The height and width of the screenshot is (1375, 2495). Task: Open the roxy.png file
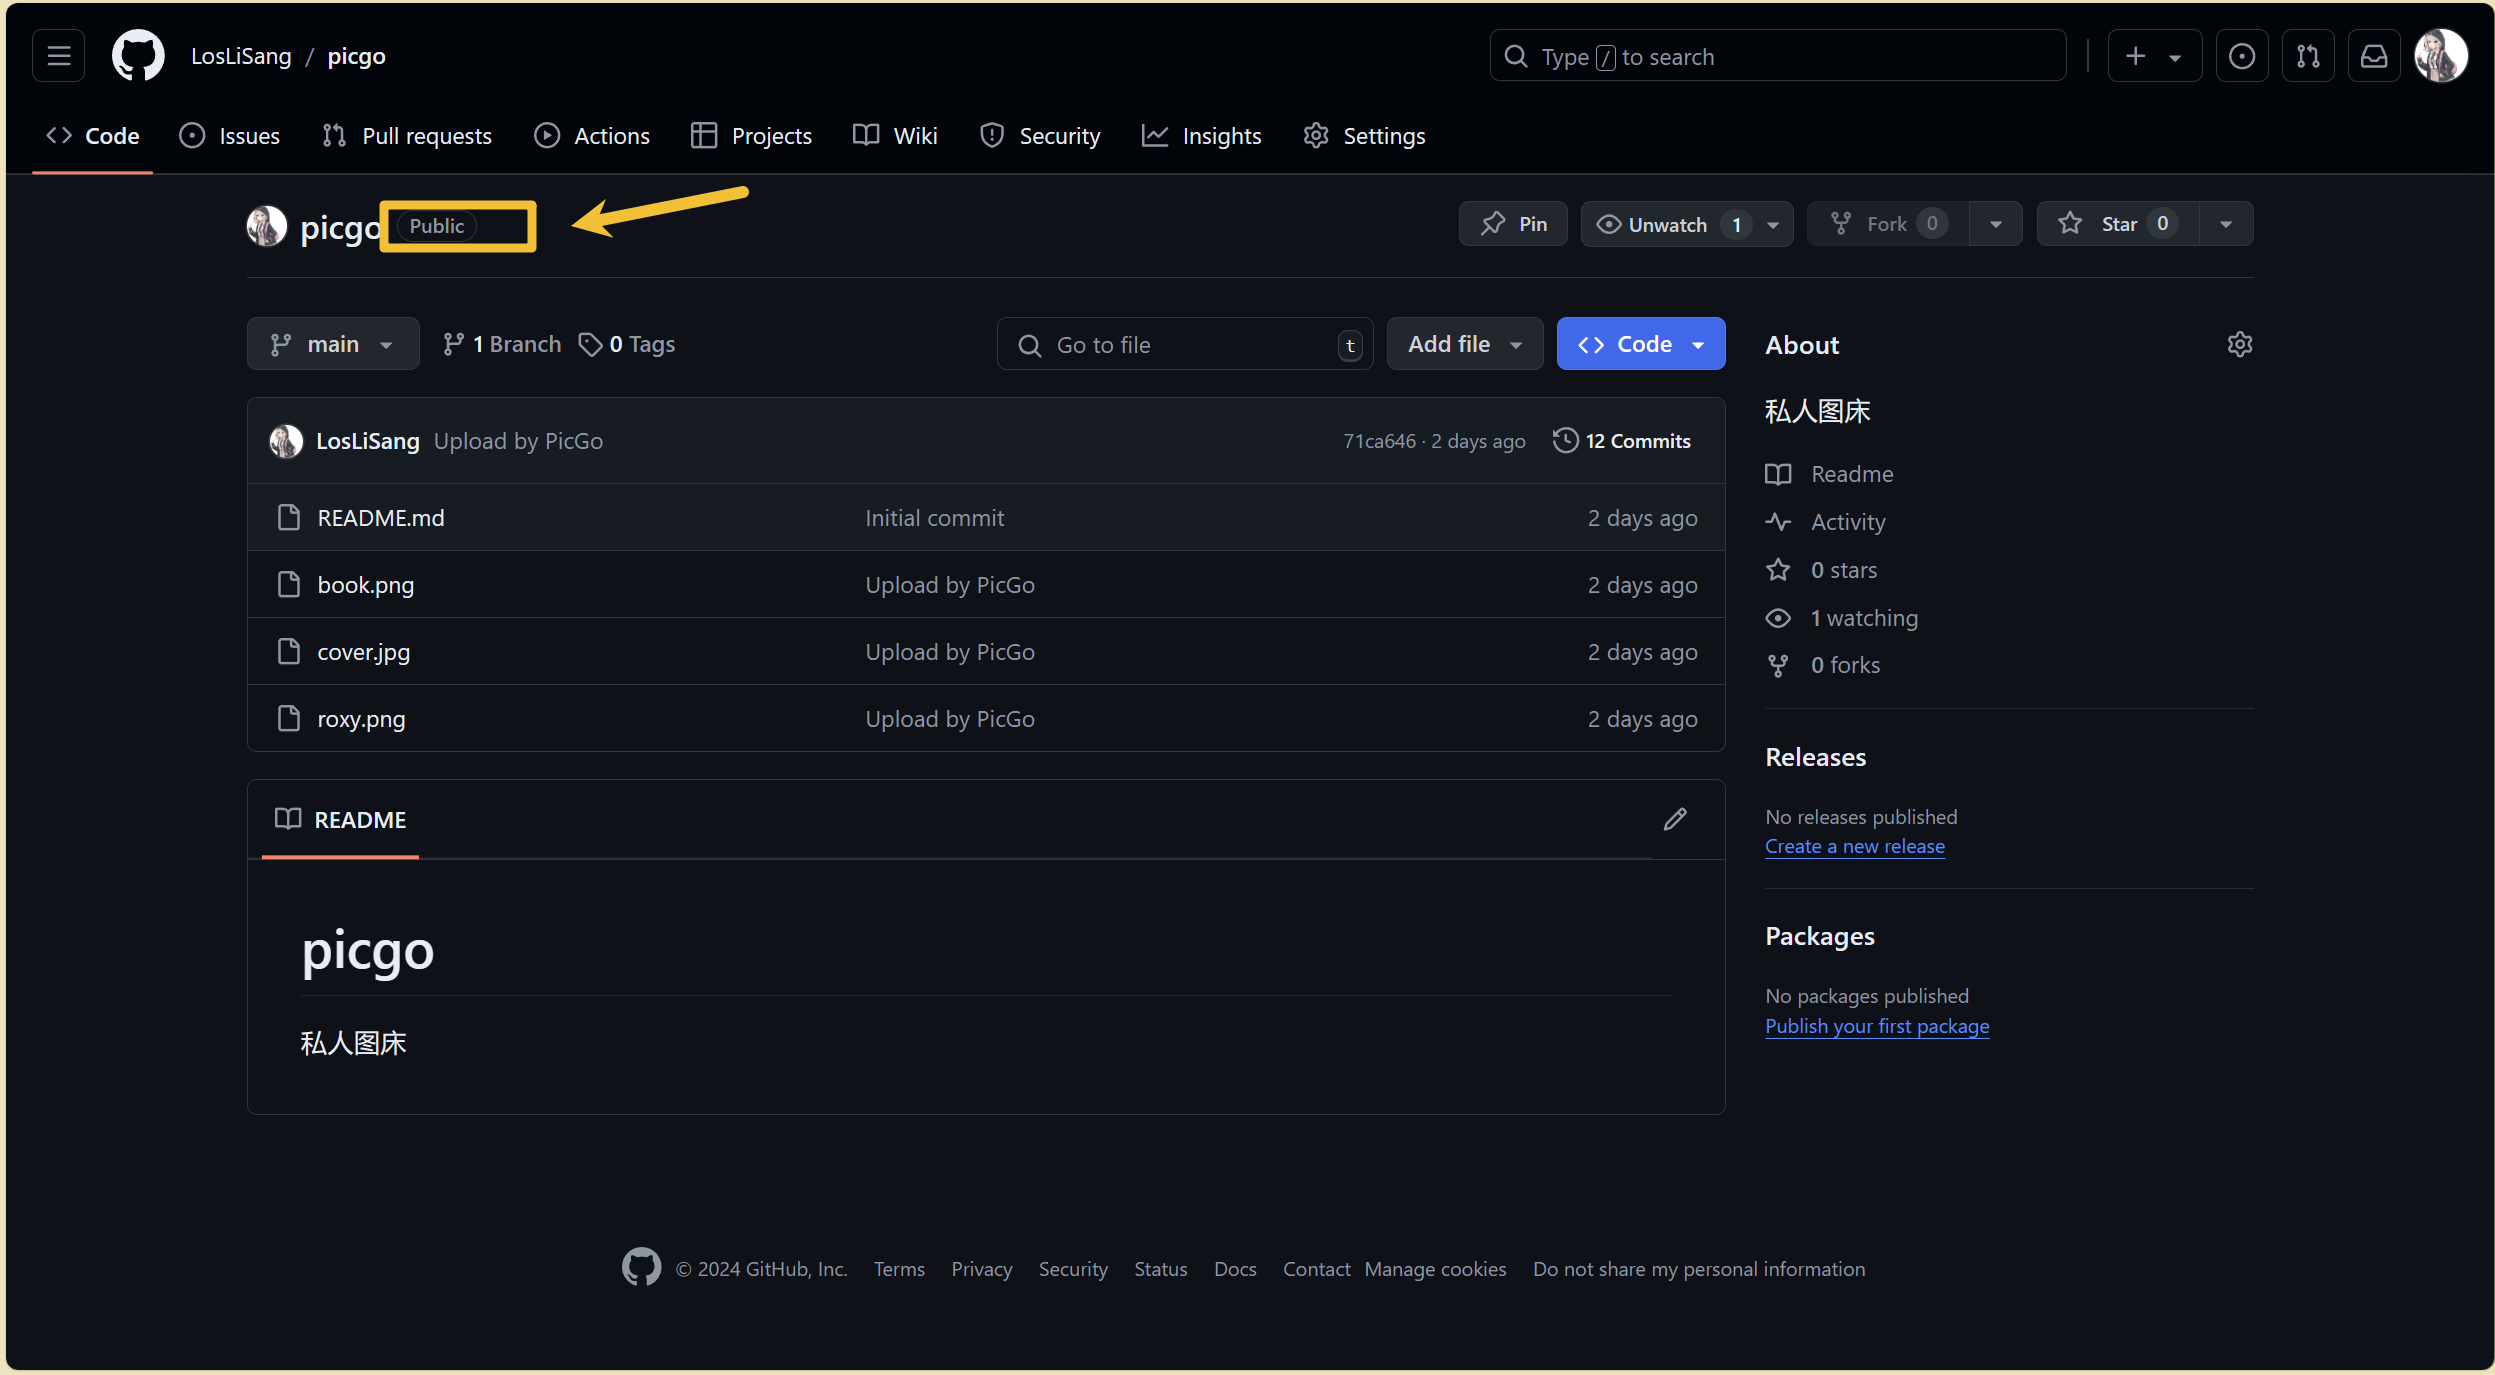point(361,719)
